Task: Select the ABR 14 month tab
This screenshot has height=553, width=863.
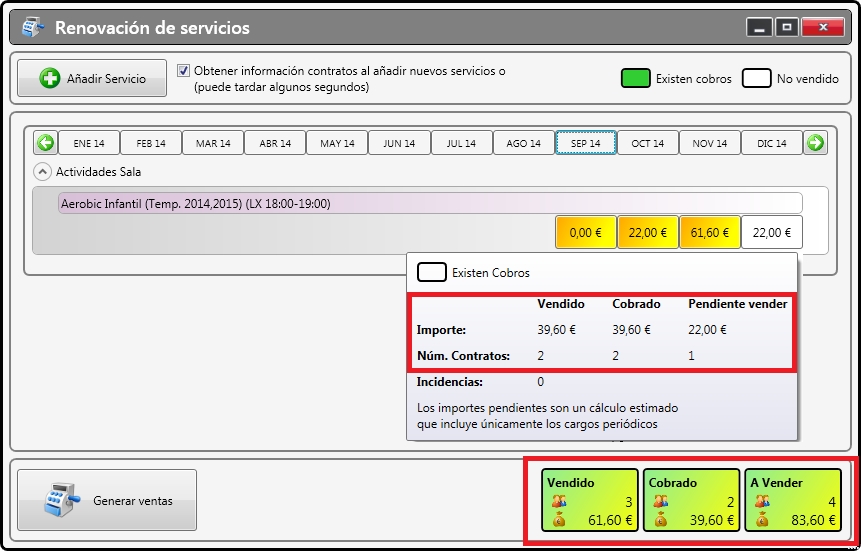Action: point(275,143)
